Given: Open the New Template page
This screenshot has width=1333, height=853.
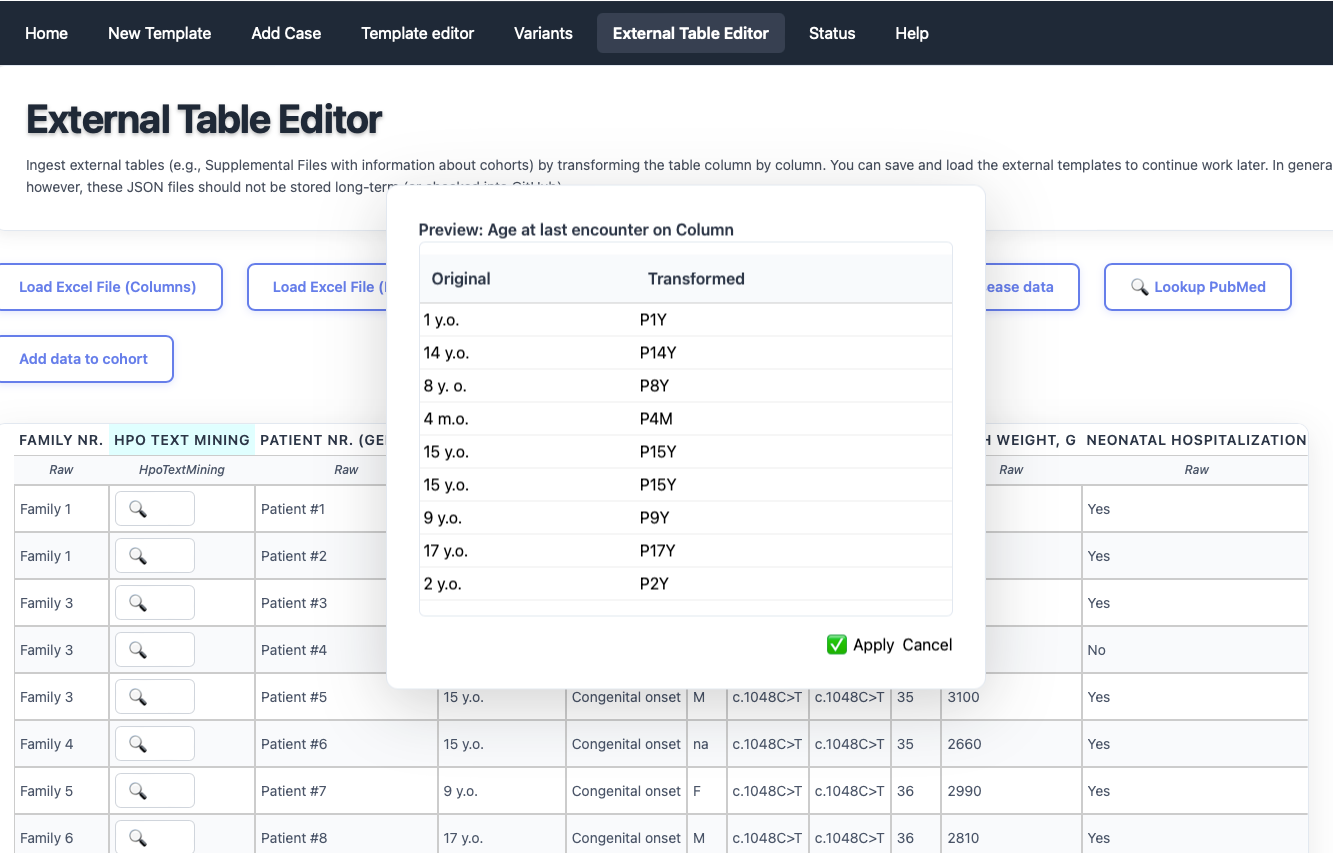Looking at the screenshot, I should click(159, 33).
